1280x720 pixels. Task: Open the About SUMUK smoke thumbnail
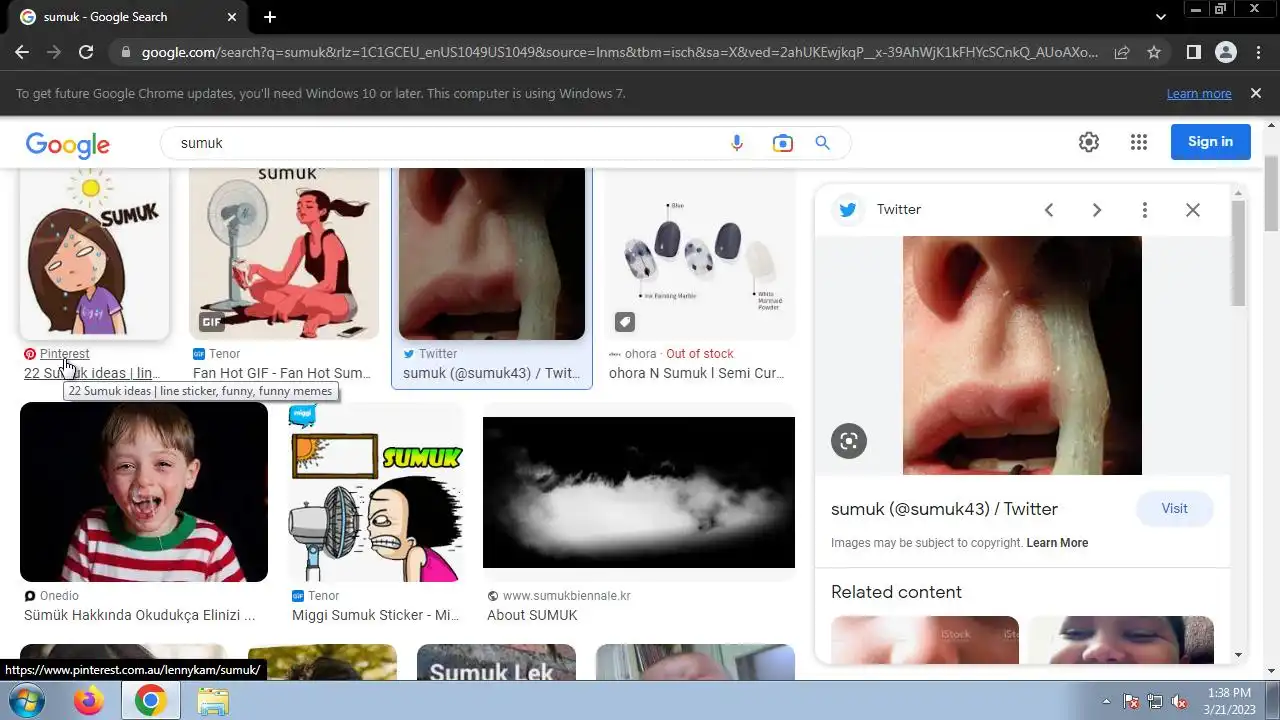click(639, 492)
